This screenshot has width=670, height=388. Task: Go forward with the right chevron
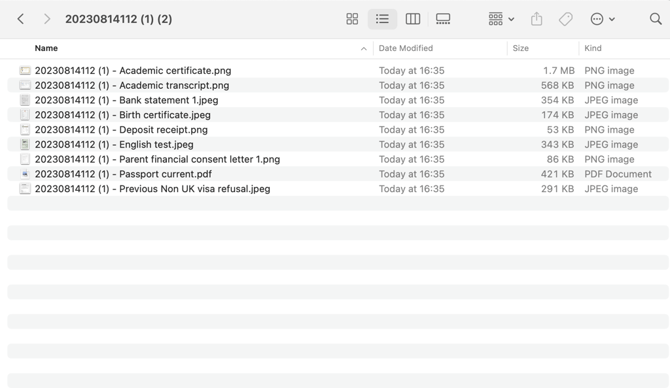47,19
